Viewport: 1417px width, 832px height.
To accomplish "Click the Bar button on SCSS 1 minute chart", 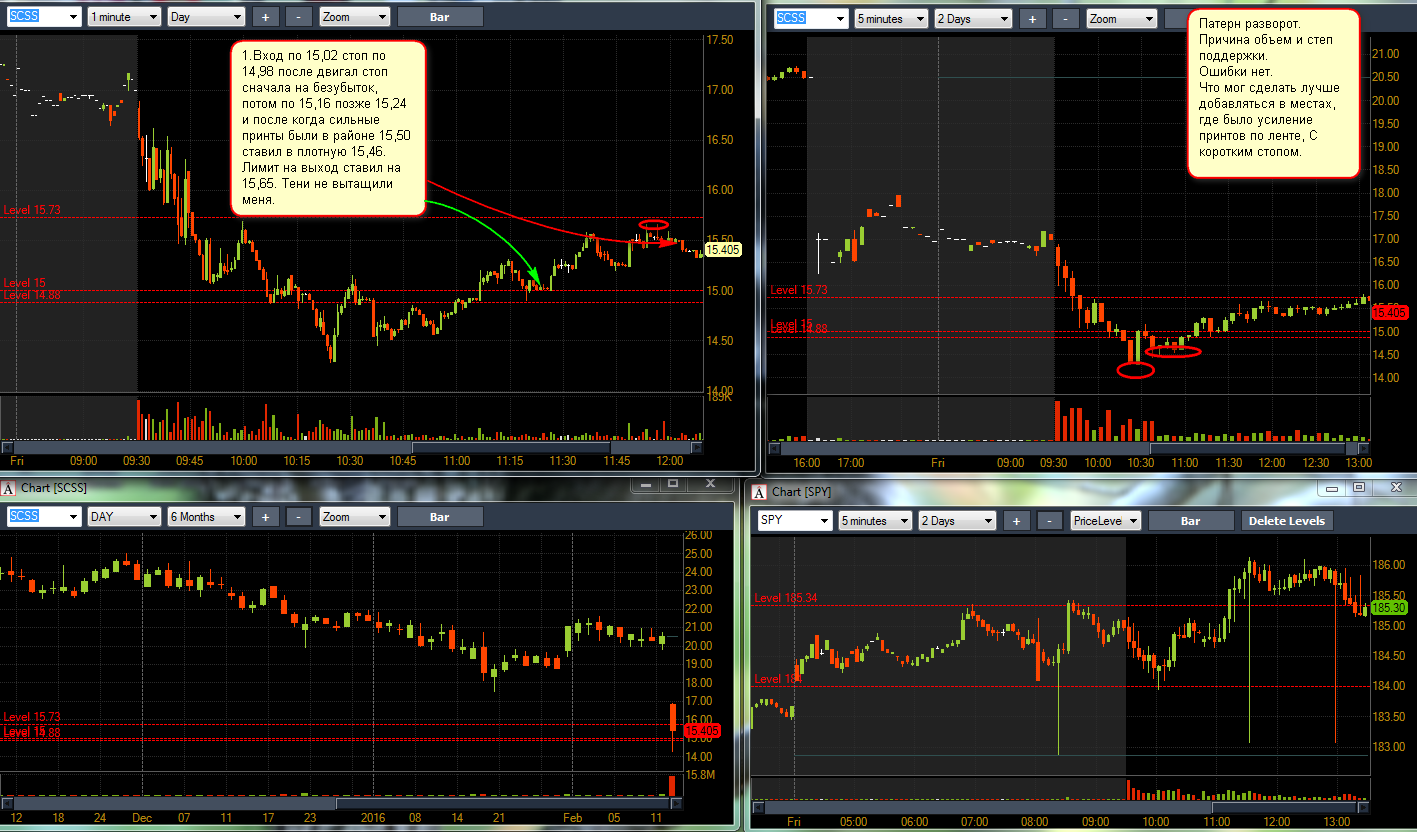I will click(440, 17).
